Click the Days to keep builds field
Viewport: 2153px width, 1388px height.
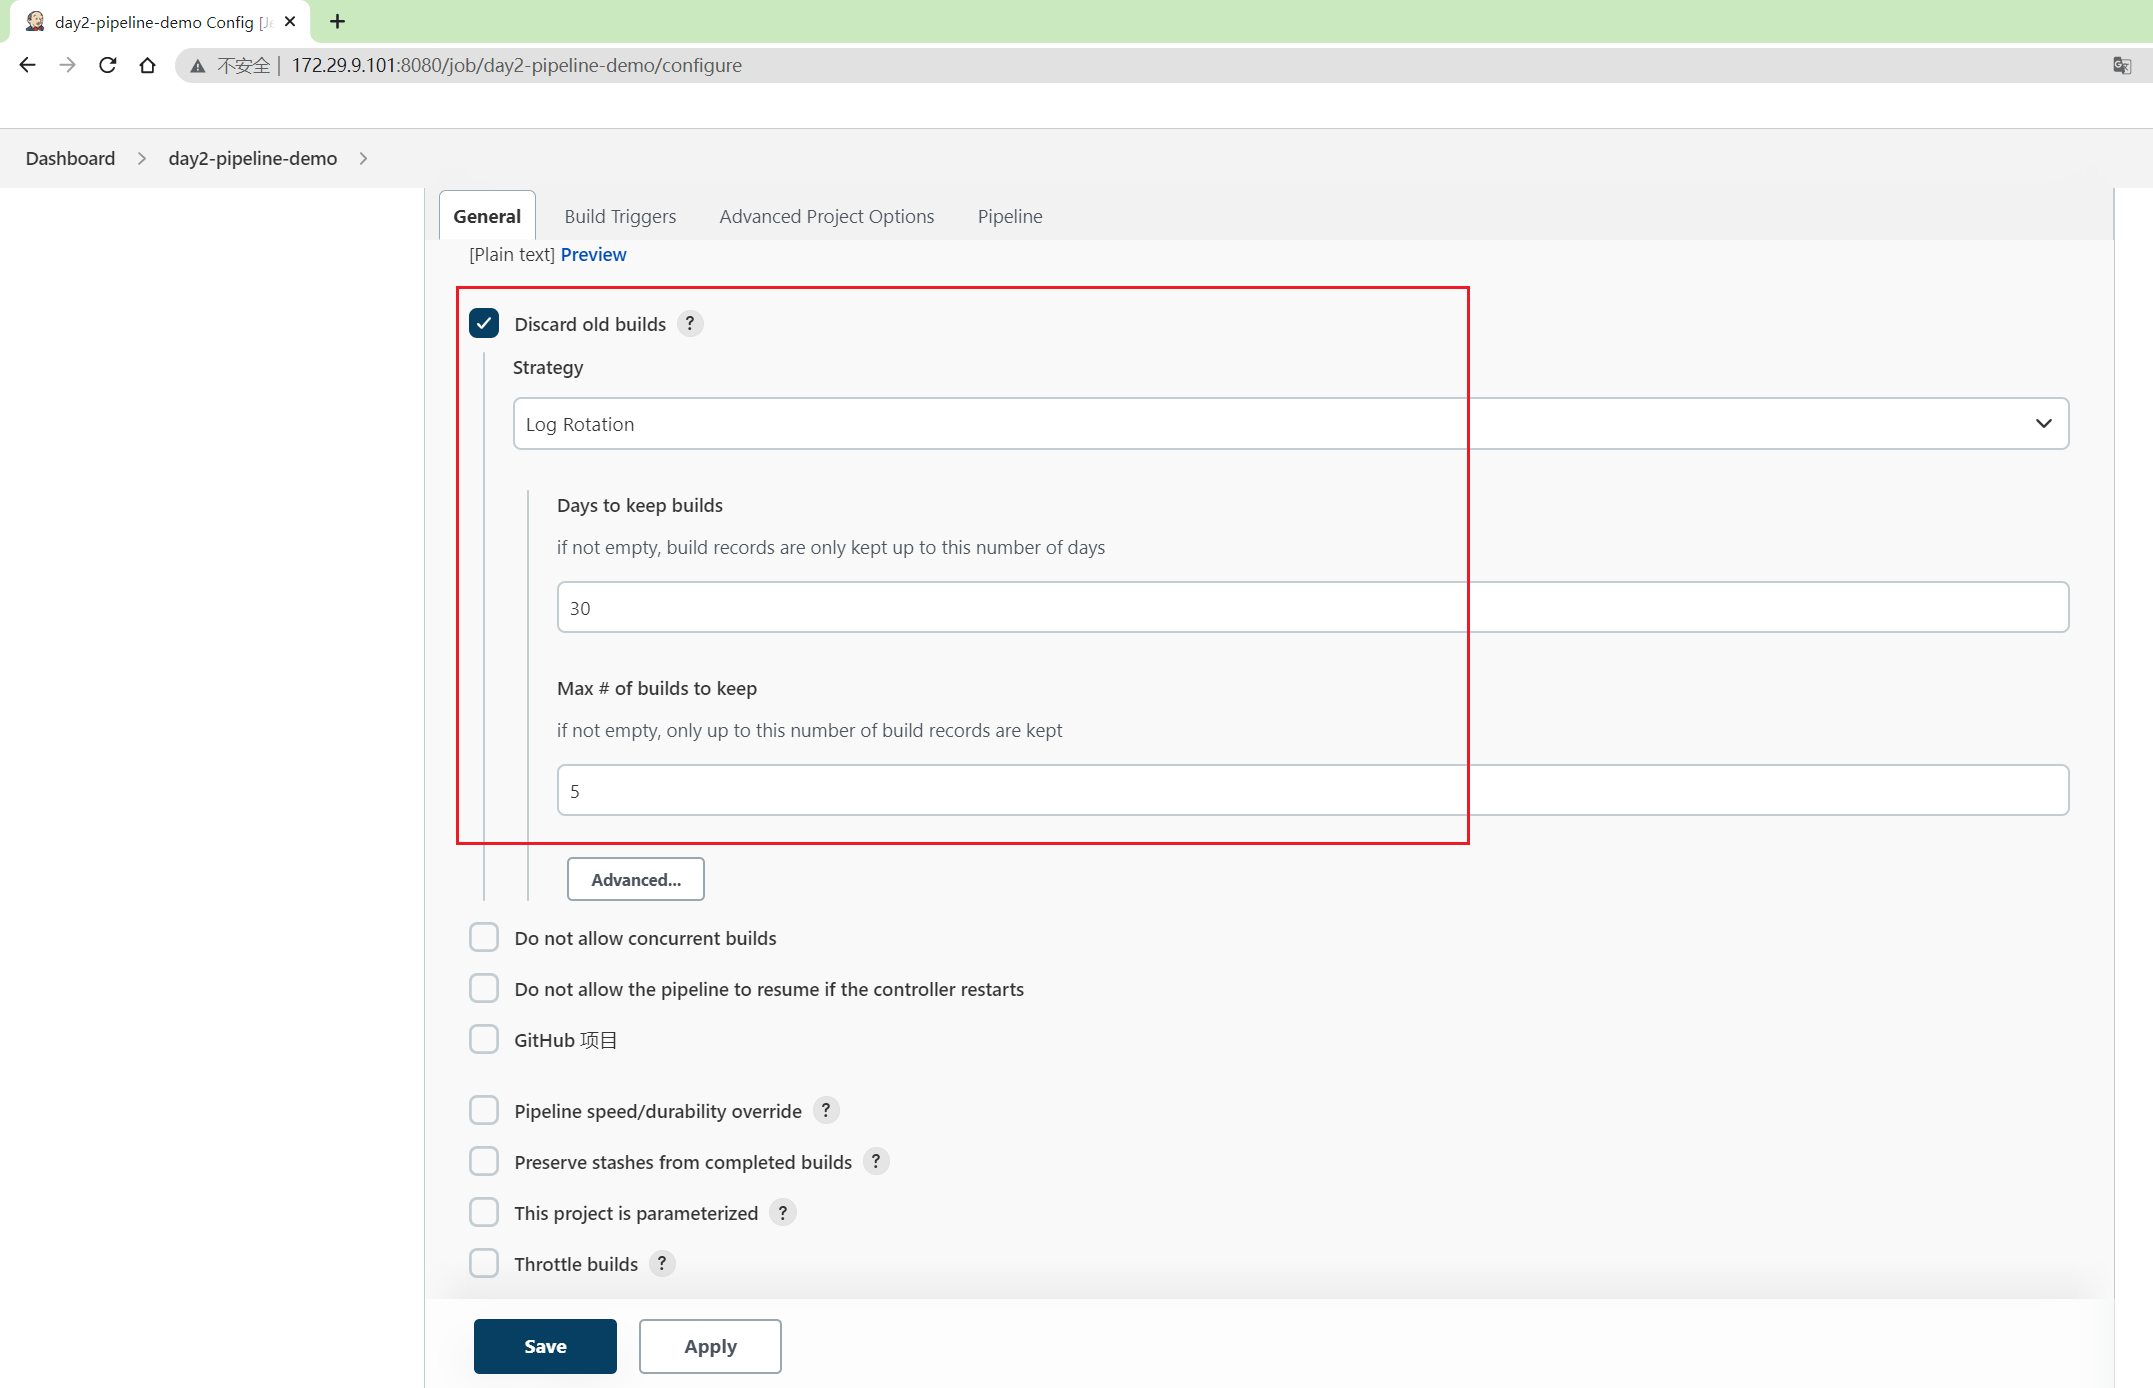pyautogui.click(x=1313, y=607)
